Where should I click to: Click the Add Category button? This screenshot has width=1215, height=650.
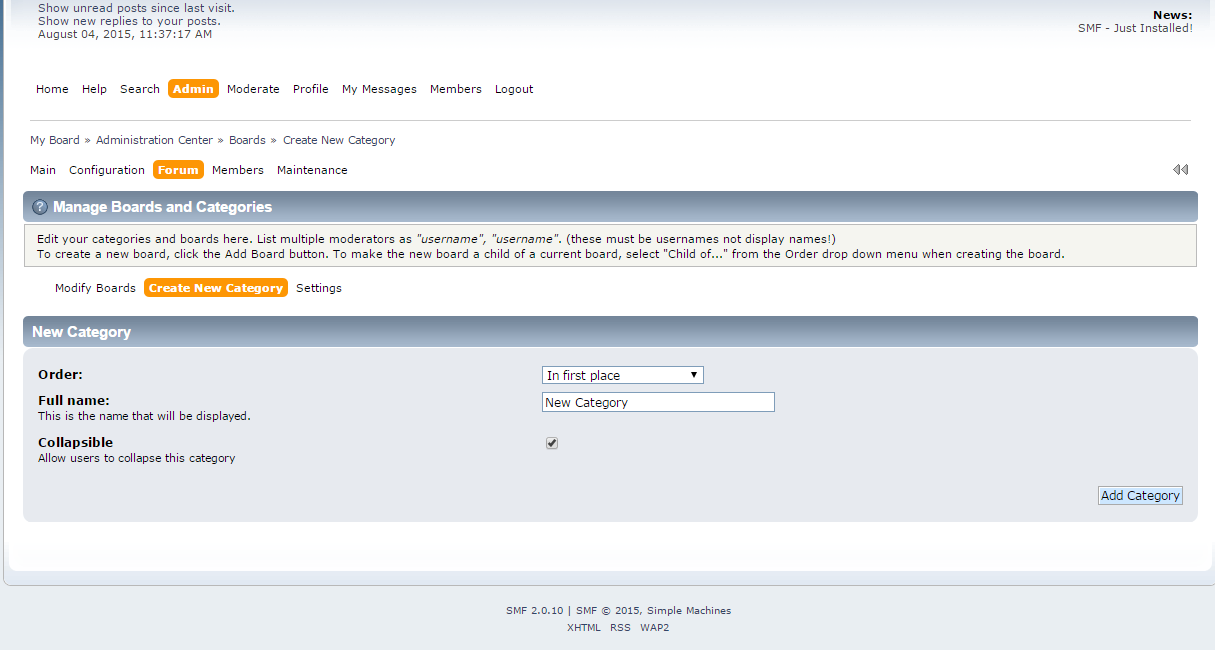[x=1140, y=495]
